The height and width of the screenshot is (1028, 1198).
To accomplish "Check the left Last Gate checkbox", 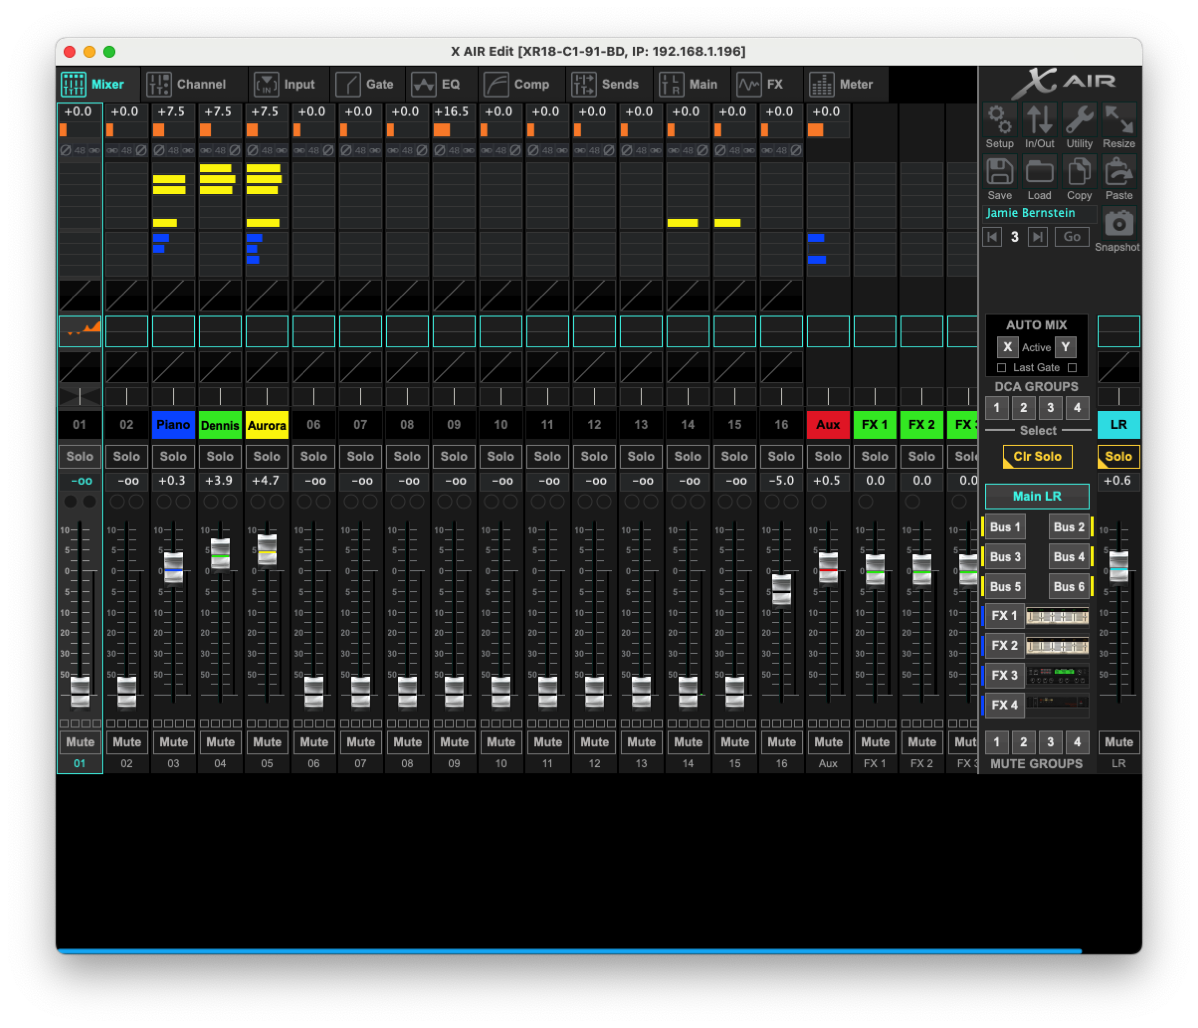I will tap(1002, 368).
